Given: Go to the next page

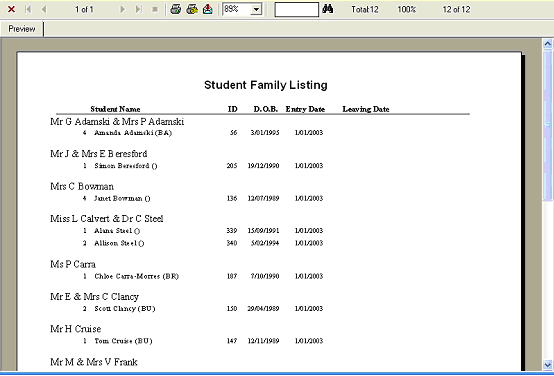Looking at the screenshot, I should coord(123,9).
